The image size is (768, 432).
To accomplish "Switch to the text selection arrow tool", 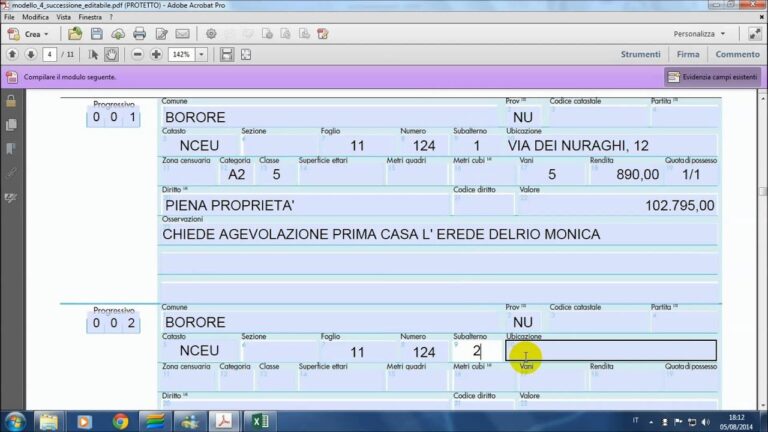I will [94, 54].
